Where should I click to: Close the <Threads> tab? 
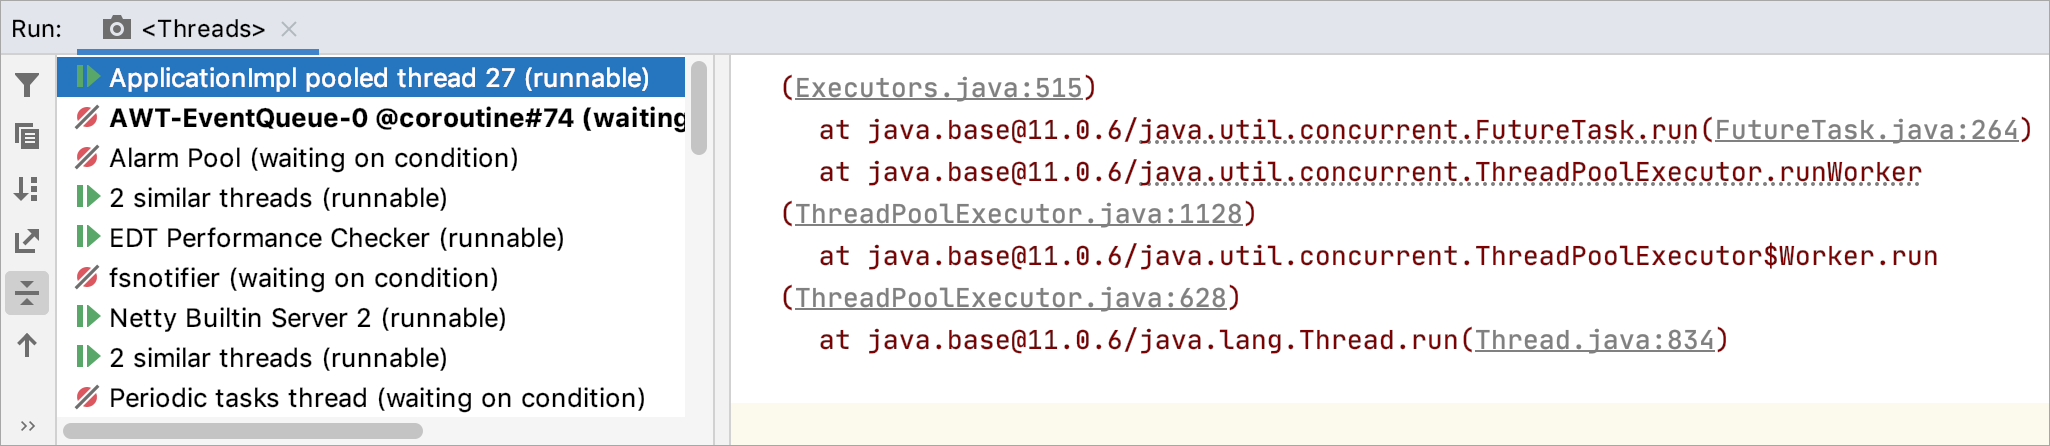pyautogui.click(x=289, y=29)
